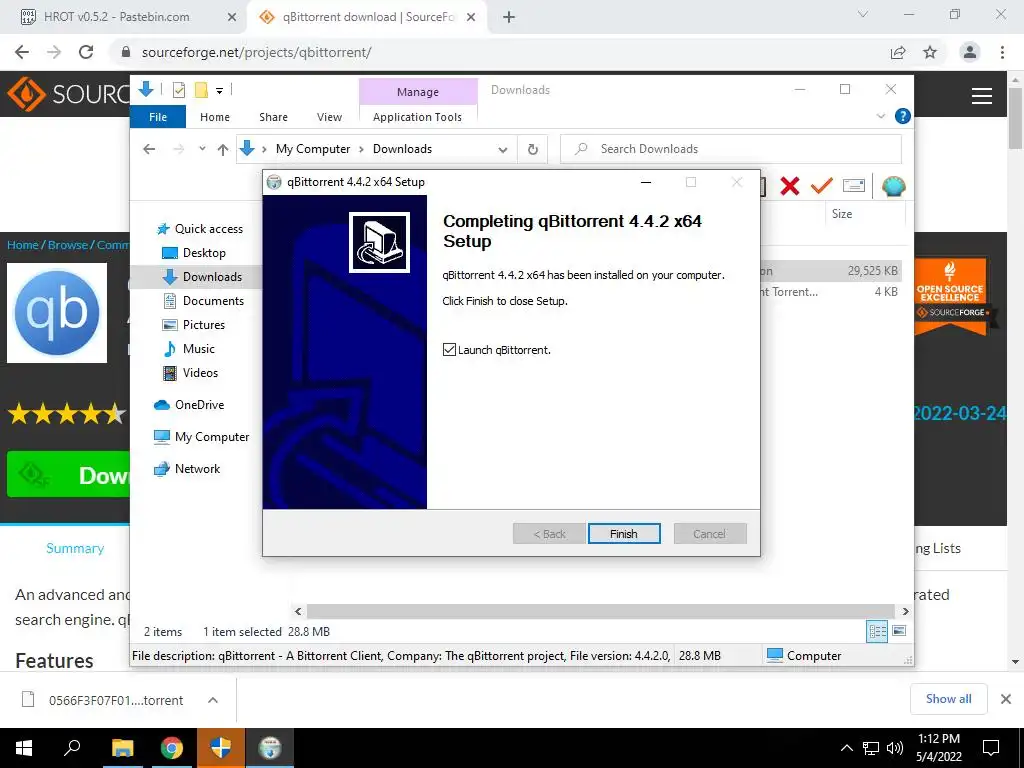Click Show all downloads button
The width and height of the screenshot is (1024, 768).
coord(948,699)
